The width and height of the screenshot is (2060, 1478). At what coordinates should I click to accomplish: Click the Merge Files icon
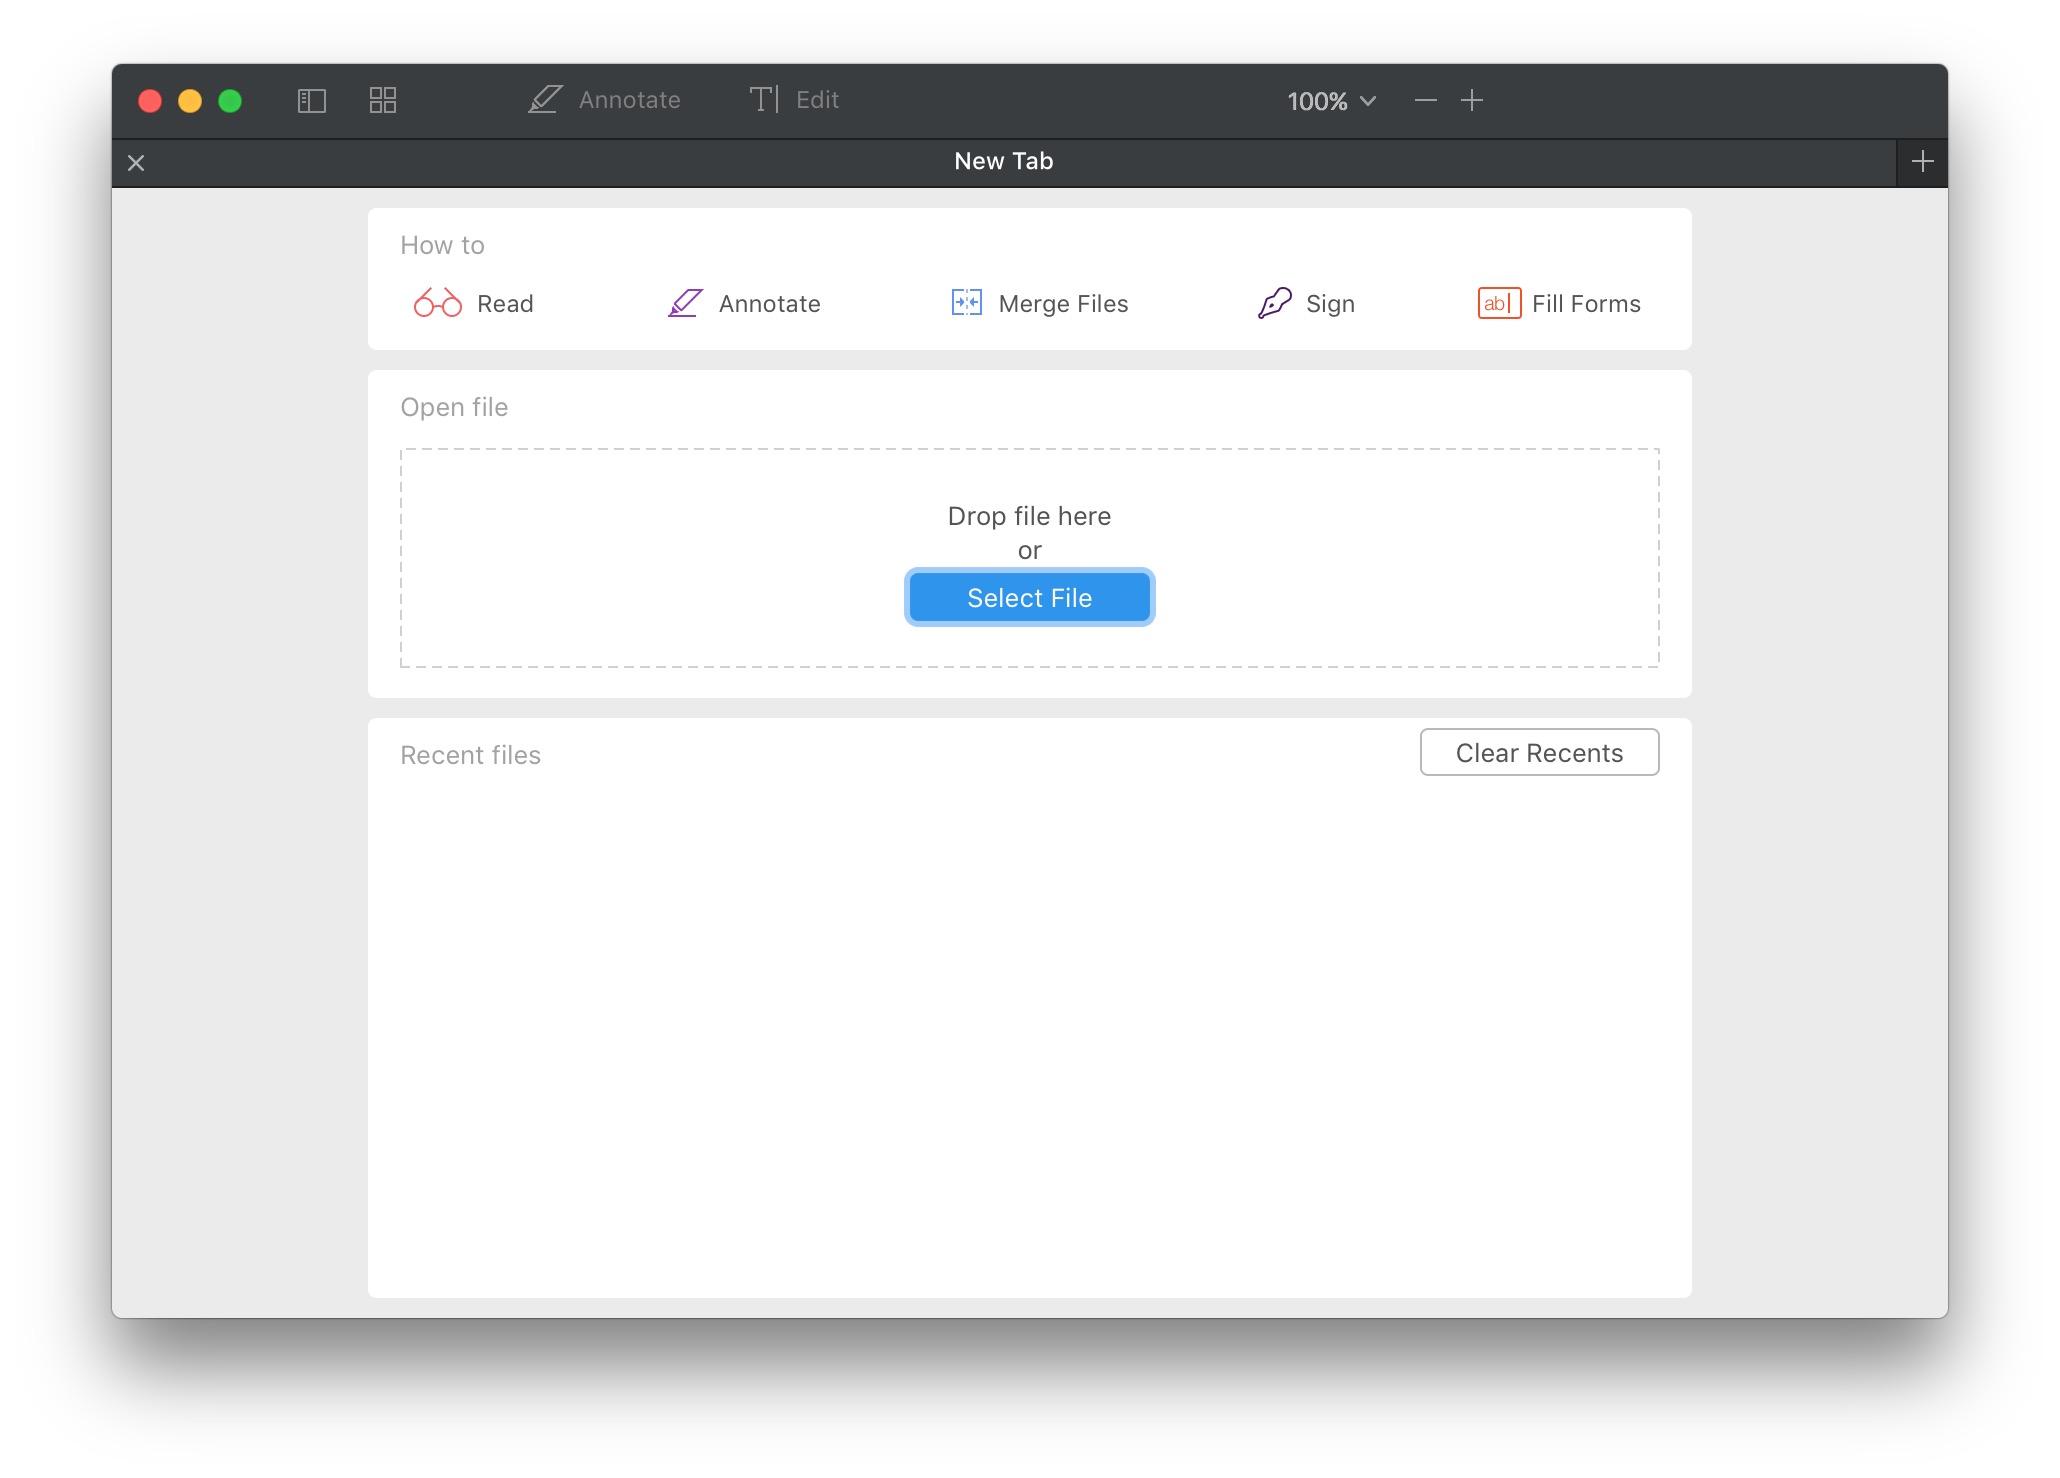pos(967,303)
